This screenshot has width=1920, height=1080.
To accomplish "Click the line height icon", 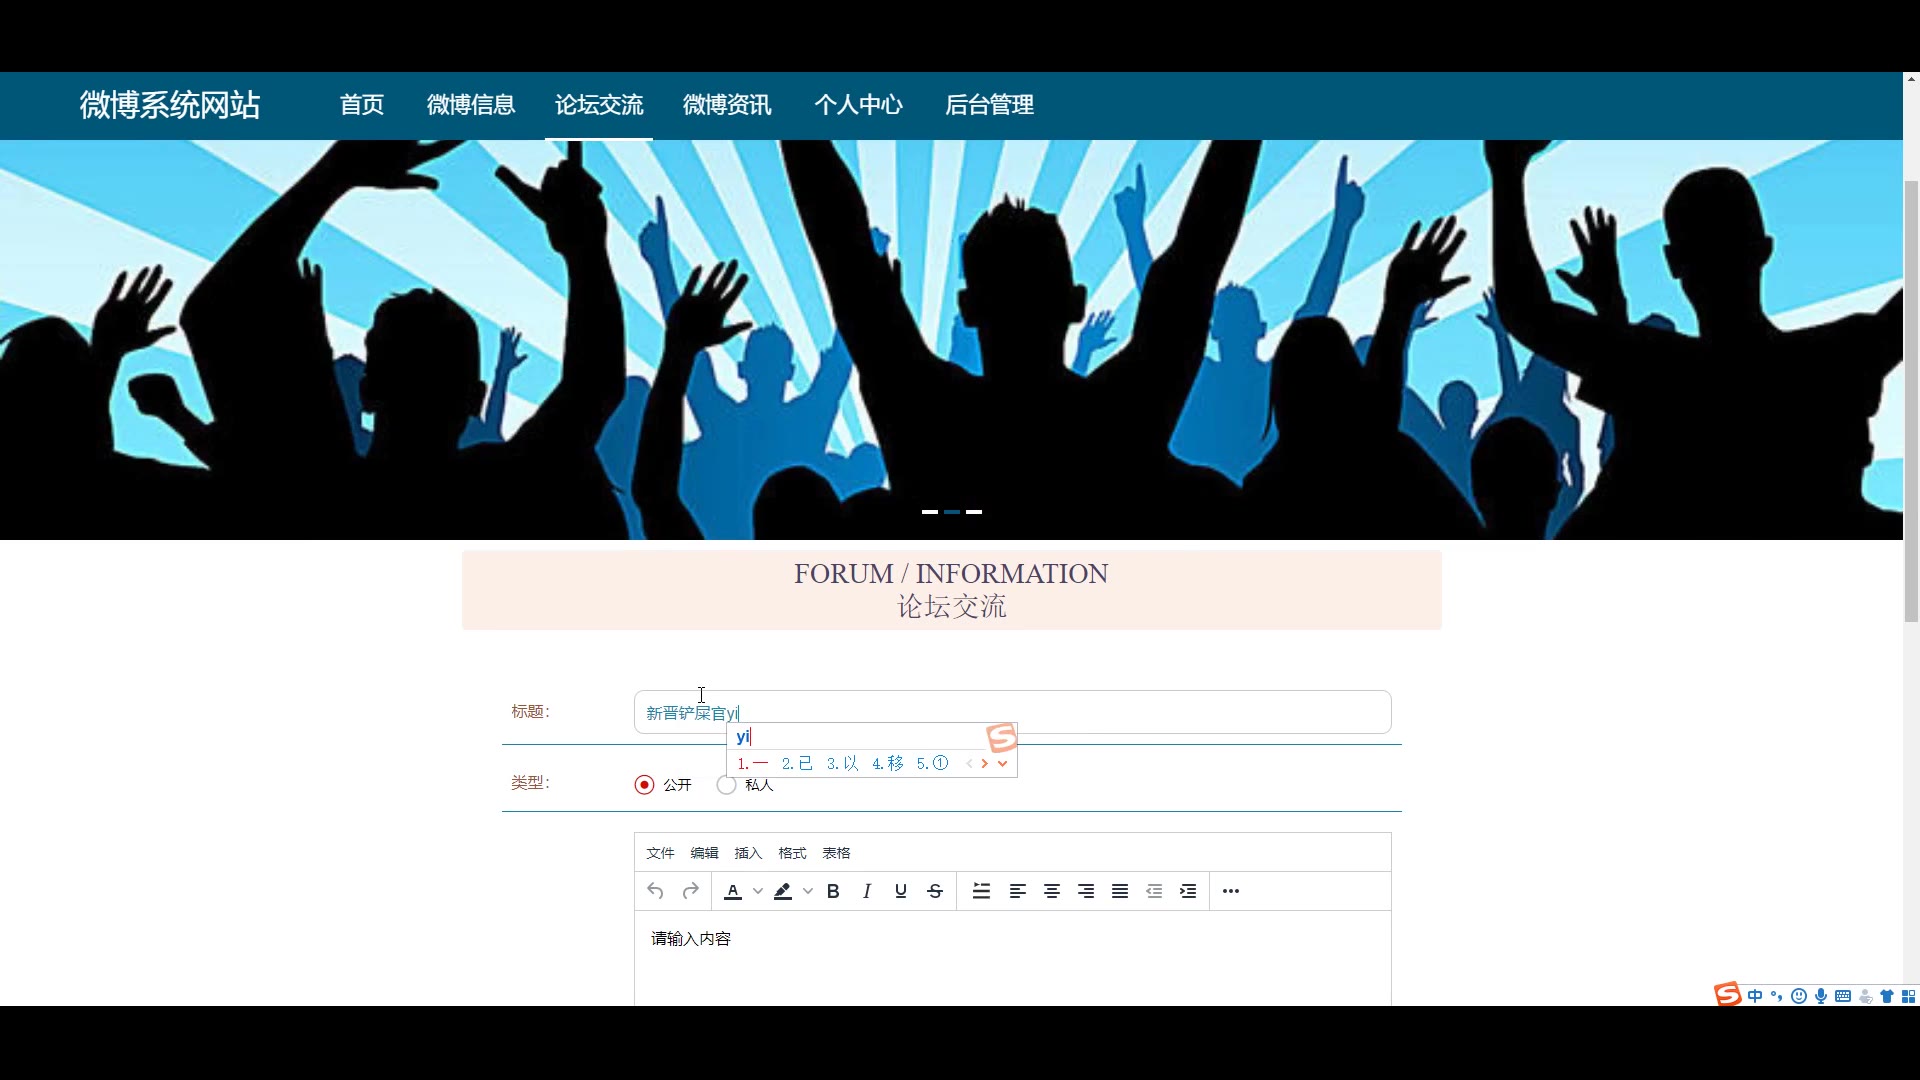I will [x=981, y=891].
